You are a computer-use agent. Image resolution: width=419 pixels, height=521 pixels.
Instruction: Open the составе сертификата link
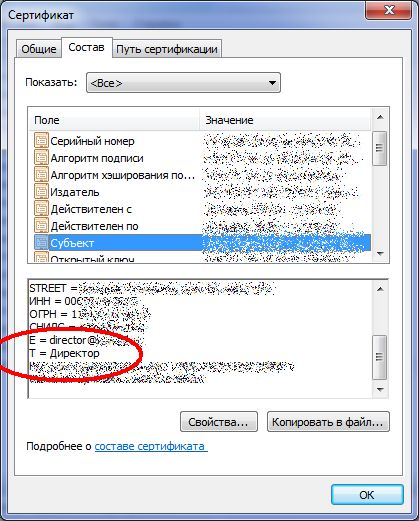pos(151,446)
